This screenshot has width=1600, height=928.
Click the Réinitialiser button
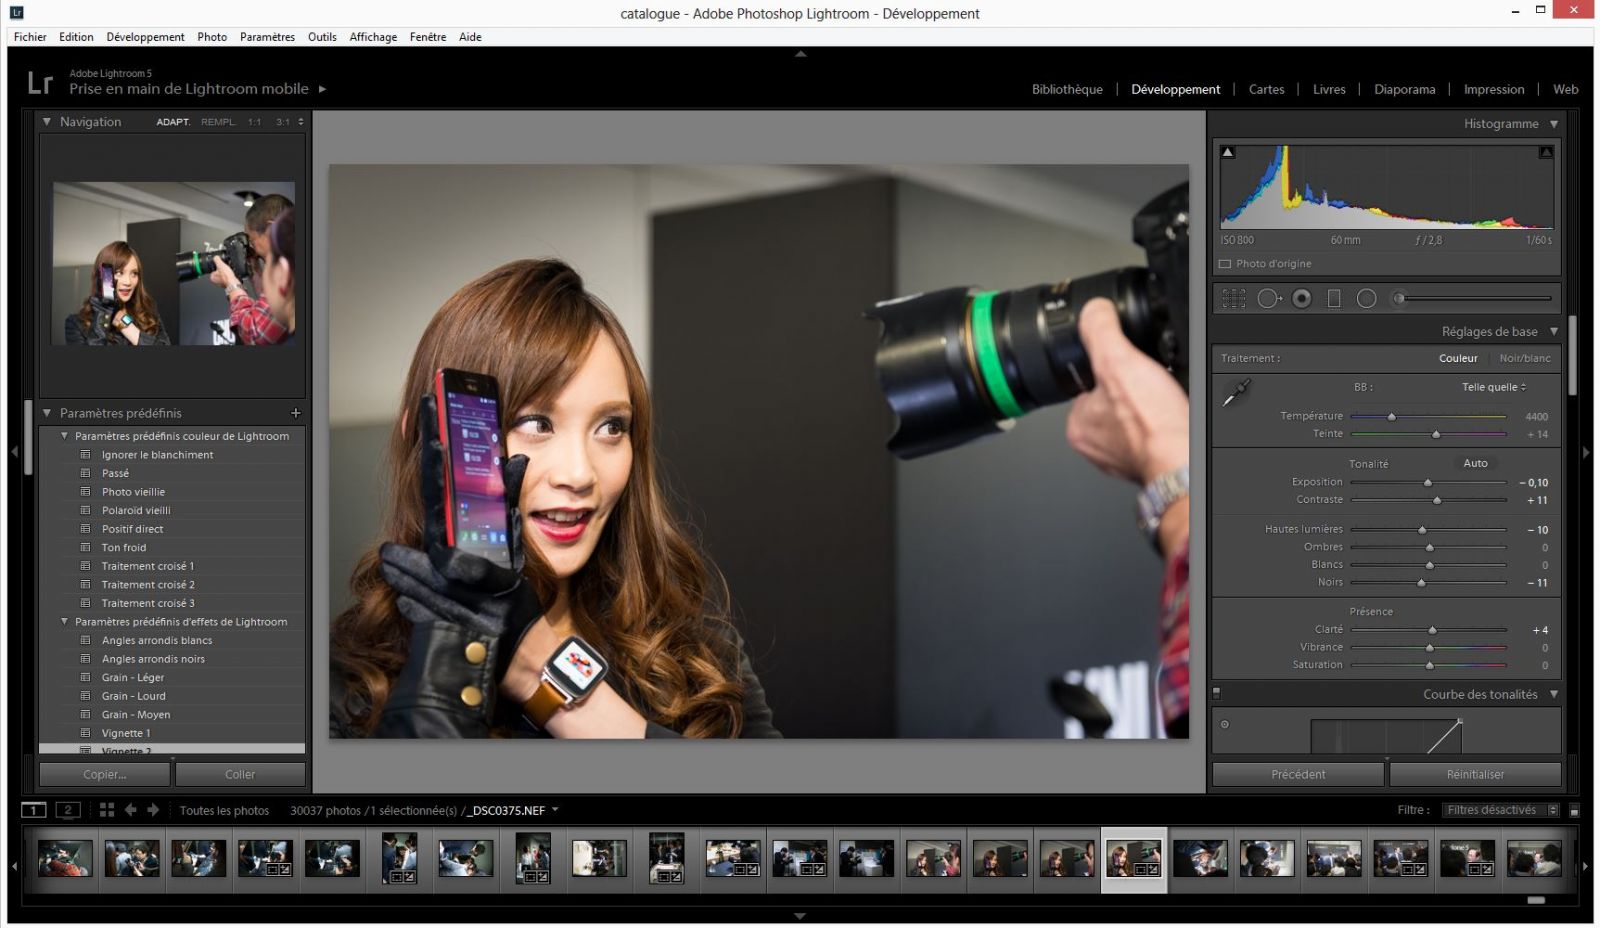pyautogui.click(x=1475, y=774)
